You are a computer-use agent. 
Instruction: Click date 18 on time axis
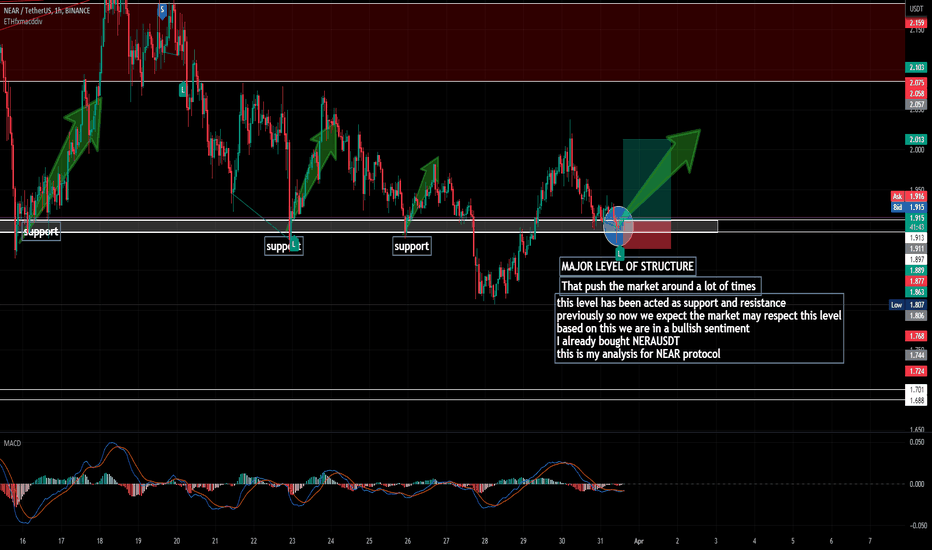99,541
